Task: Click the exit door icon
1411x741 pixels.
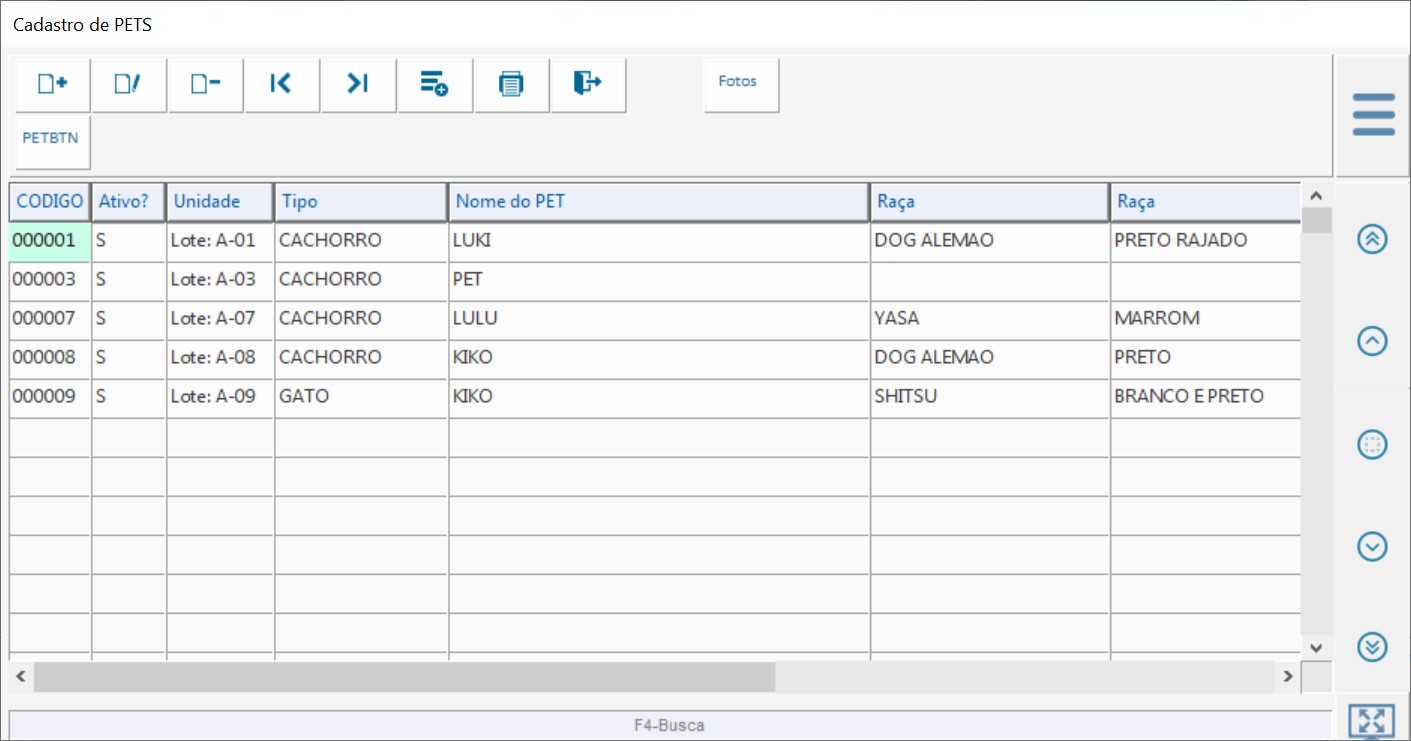Action: [588, 84]
